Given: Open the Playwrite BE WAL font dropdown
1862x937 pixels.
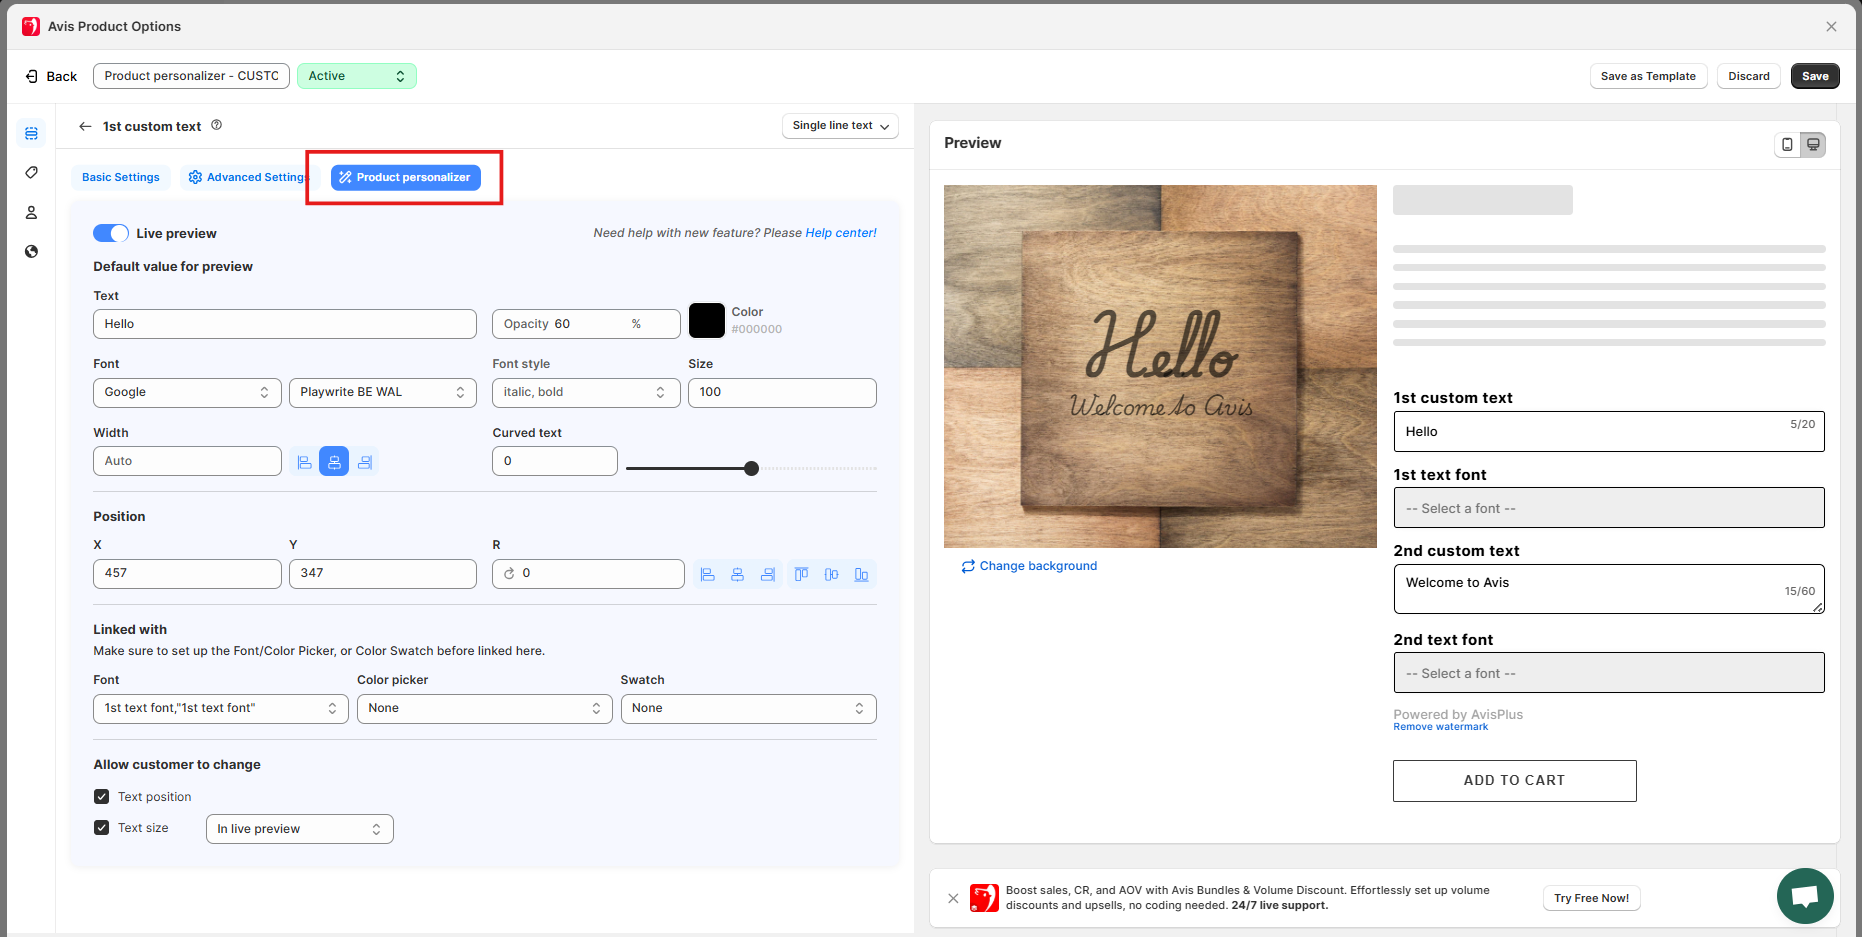Looking at the screenshot, I should coord(382,393).
